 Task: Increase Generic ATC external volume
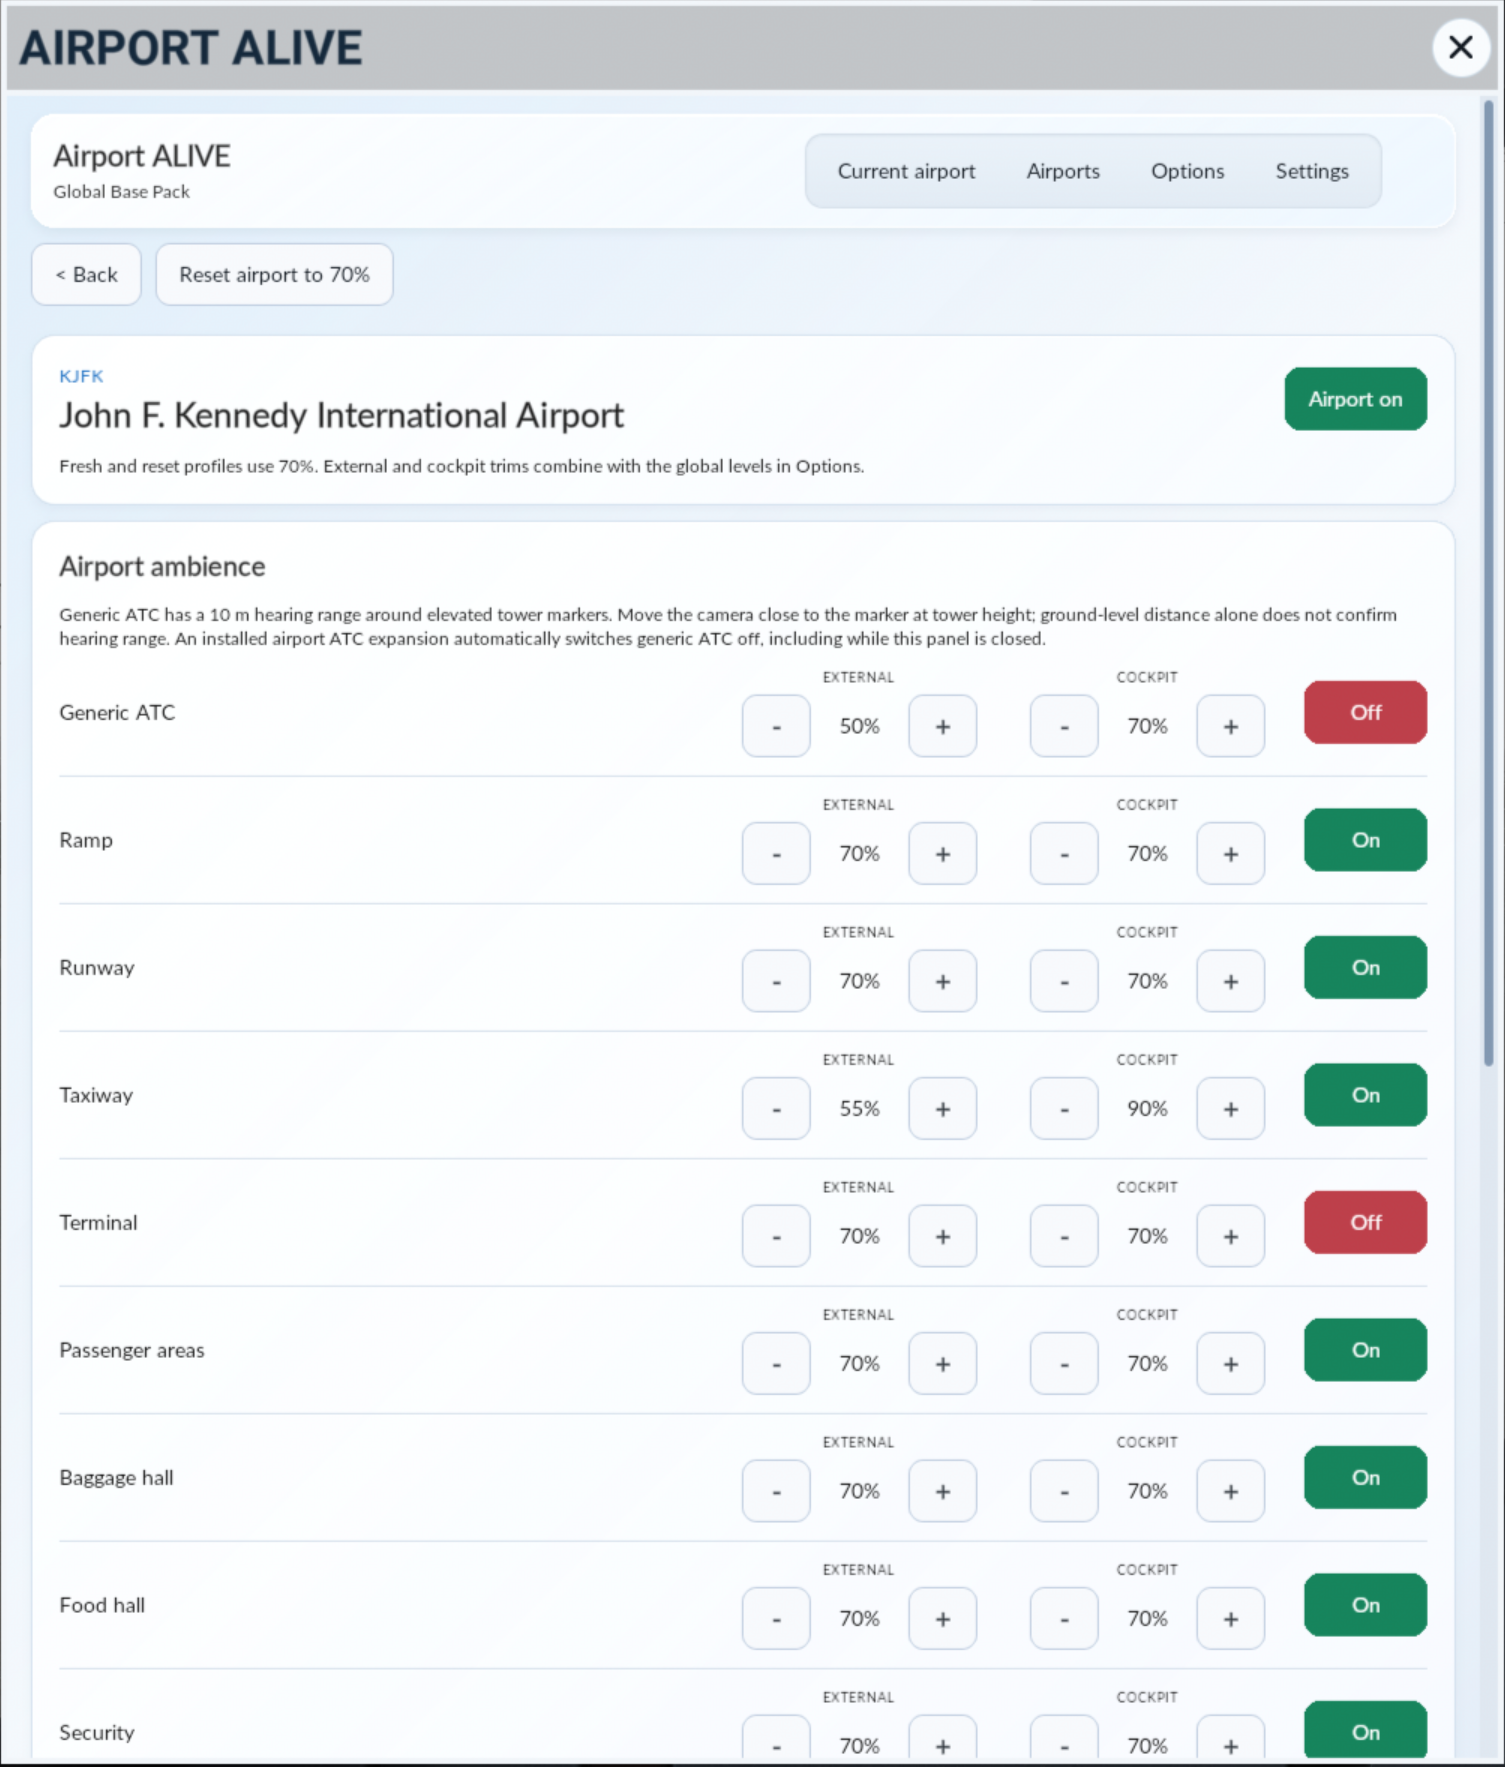point(942,726)
